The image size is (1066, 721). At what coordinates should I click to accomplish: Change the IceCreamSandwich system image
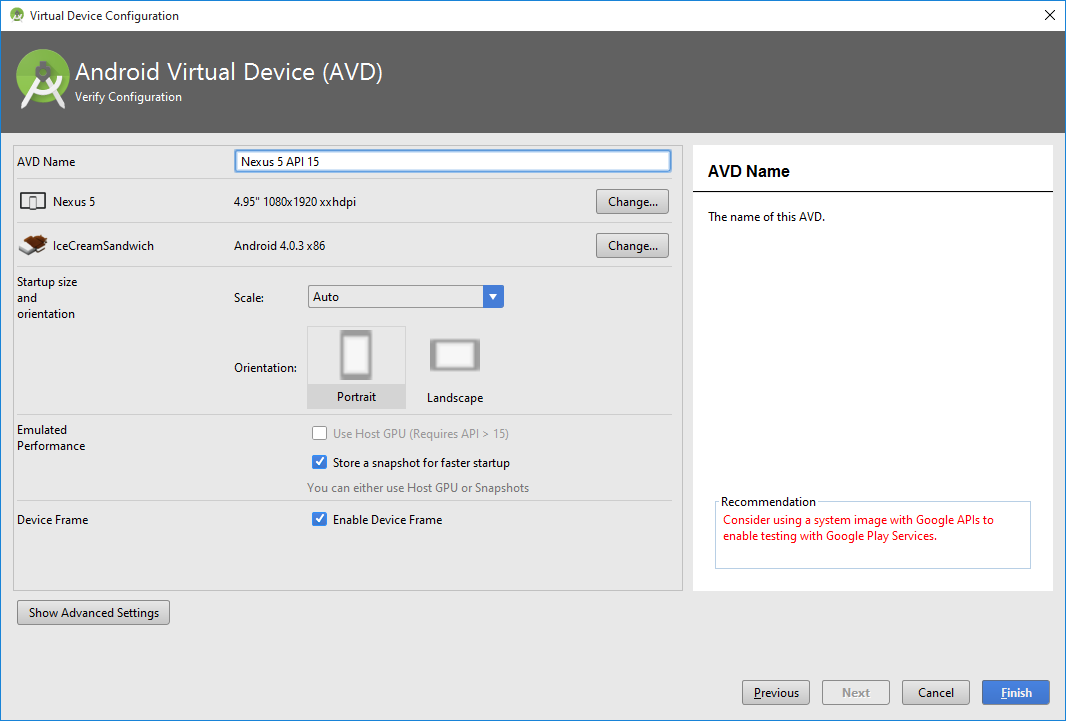coord(632,246)
